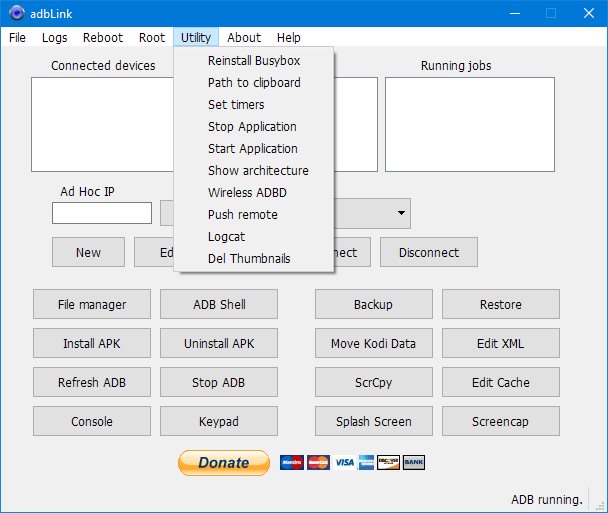This screenshot has height=513, width=608.
Task: Click the Restore button
Action: coord(501,304)
